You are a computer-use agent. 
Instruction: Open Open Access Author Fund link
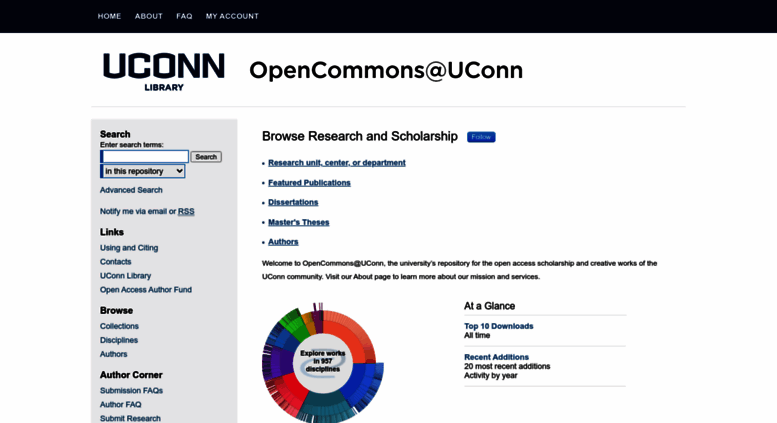146,290
